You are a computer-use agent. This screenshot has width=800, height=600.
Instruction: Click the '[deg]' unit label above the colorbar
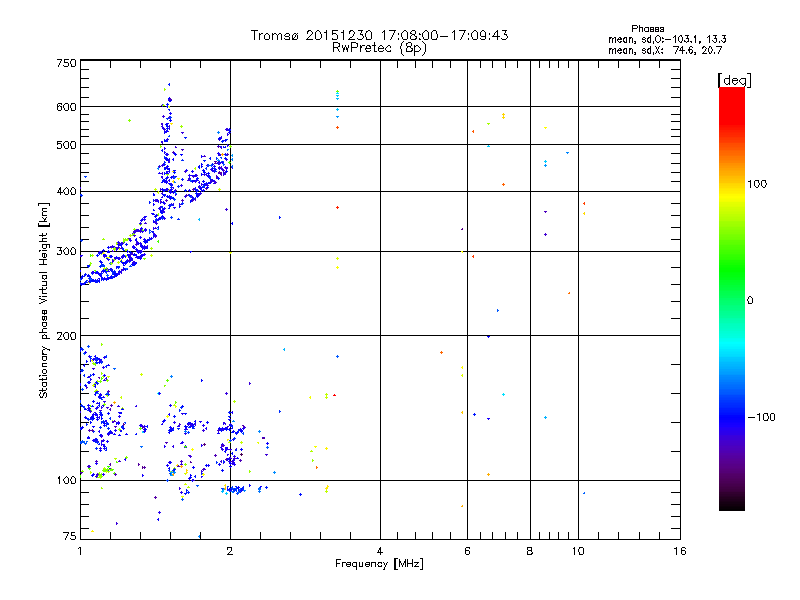(734, 80)
